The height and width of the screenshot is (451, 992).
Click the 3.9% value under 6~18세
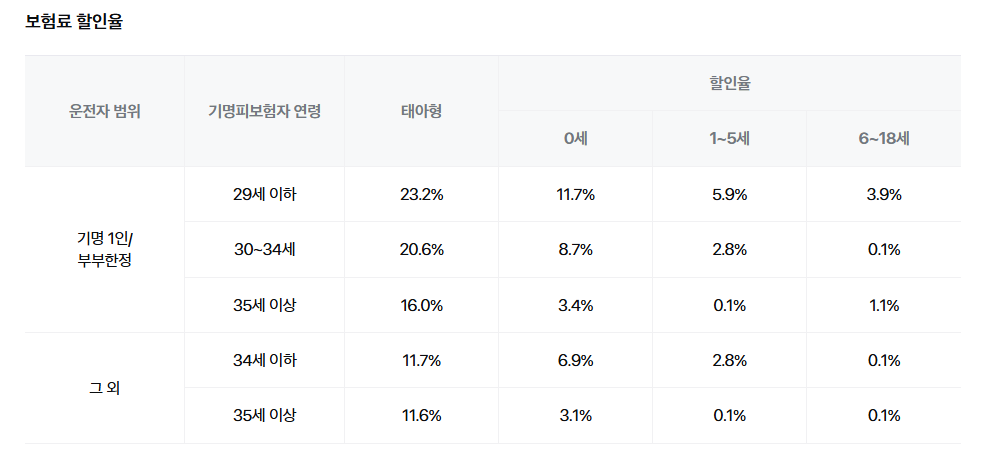tap(883, 195)
